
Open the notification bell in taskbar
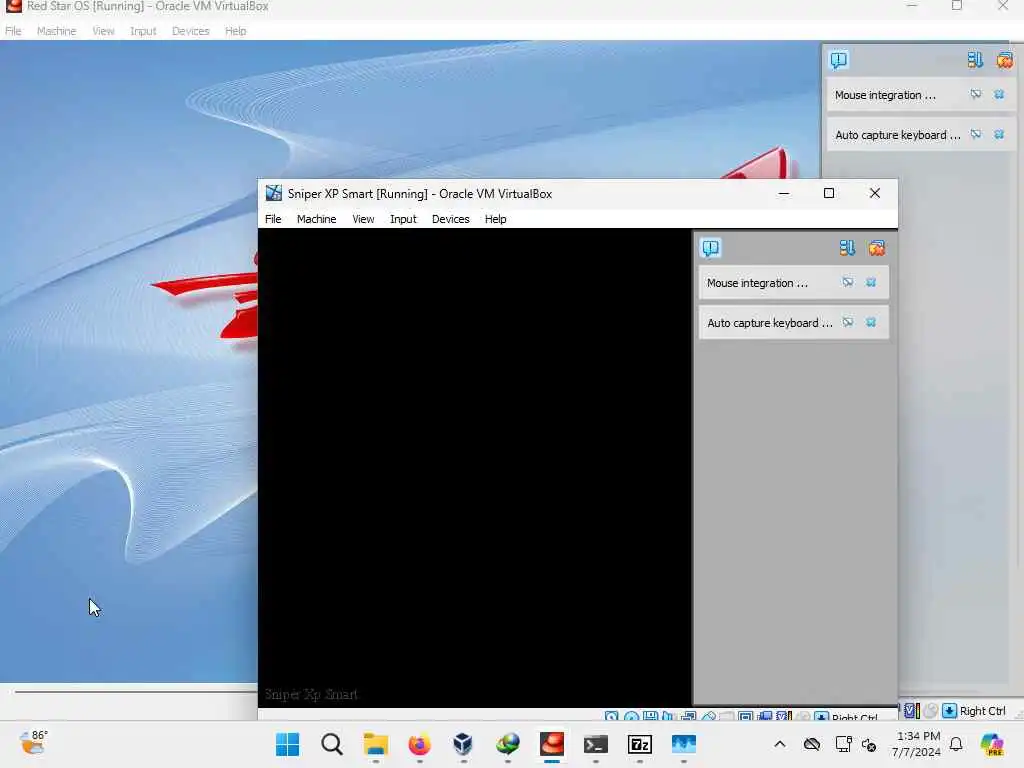956,744
